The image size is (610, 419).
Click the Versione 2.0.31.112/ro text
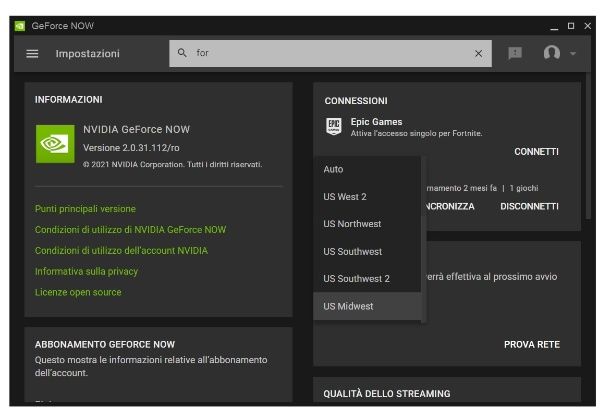pyautogui.click(x=131, y=148)
